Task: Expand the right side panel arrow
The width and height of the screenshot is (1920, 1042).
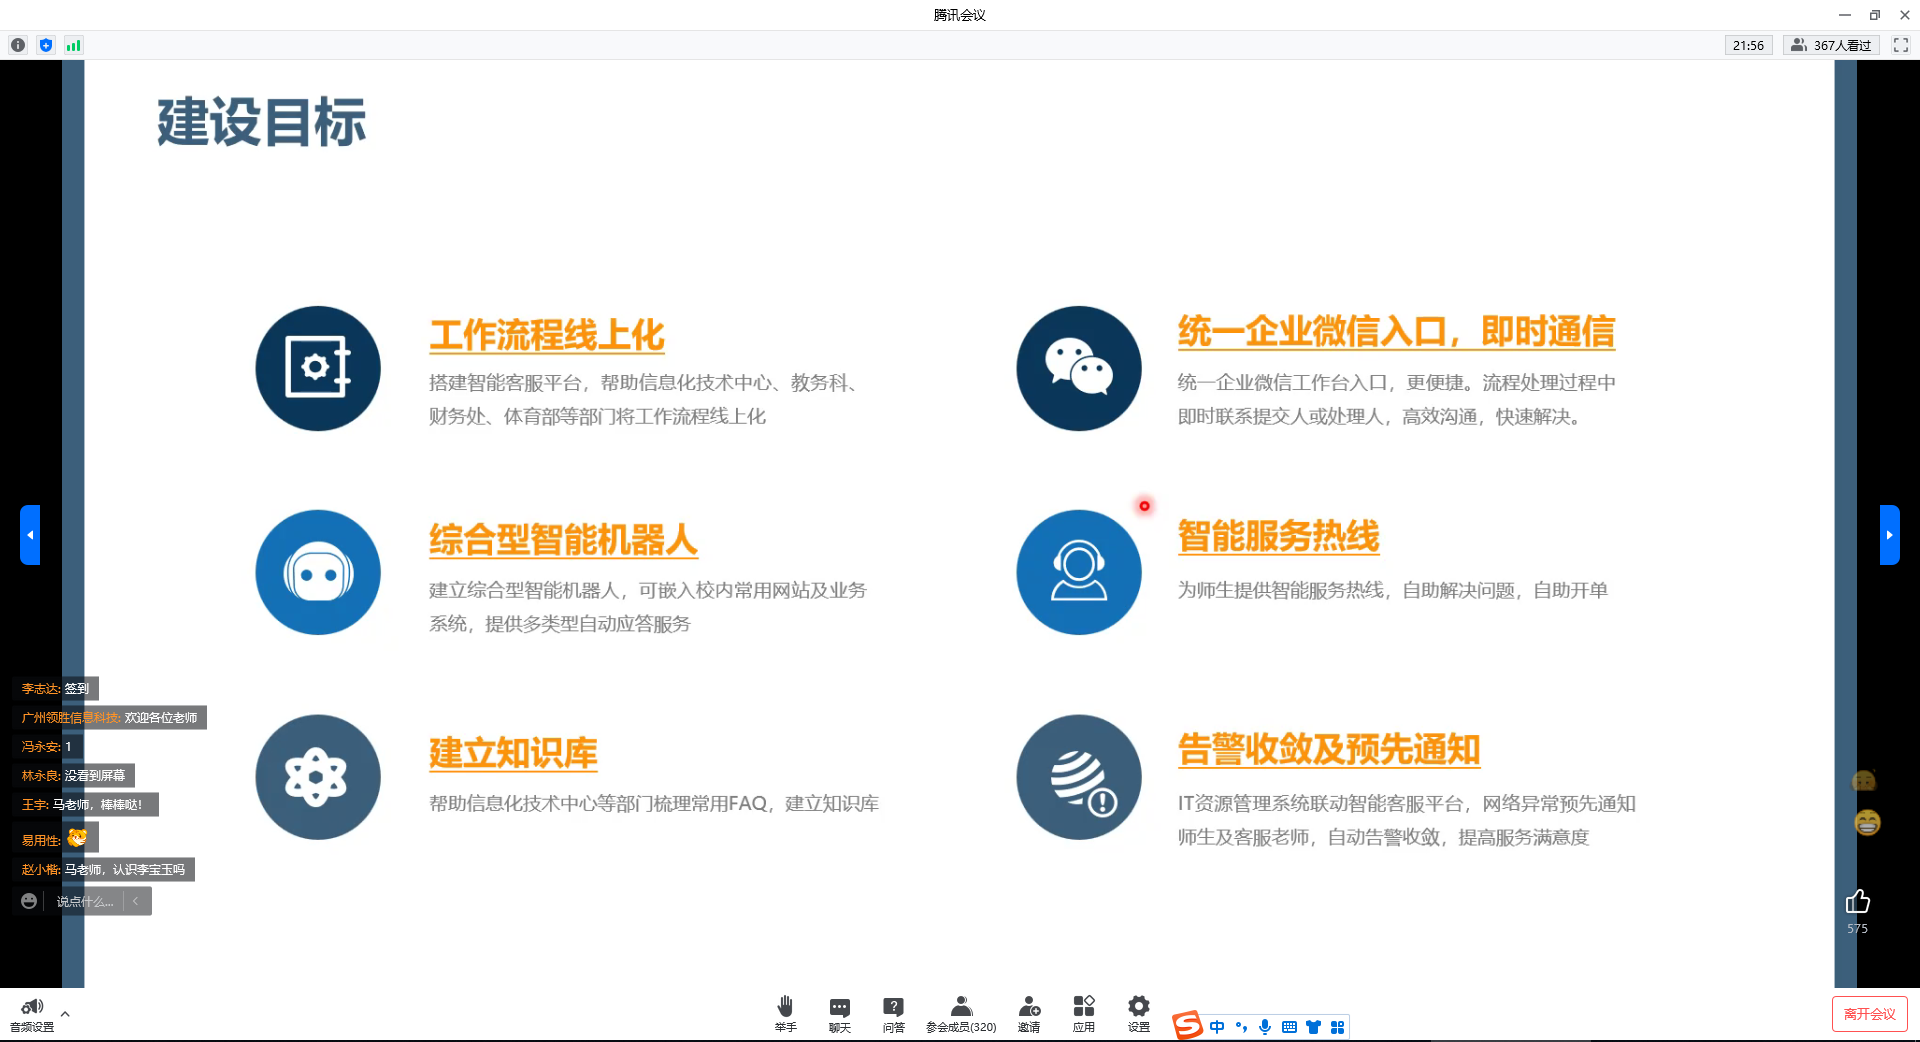Action: [1889, 535]
